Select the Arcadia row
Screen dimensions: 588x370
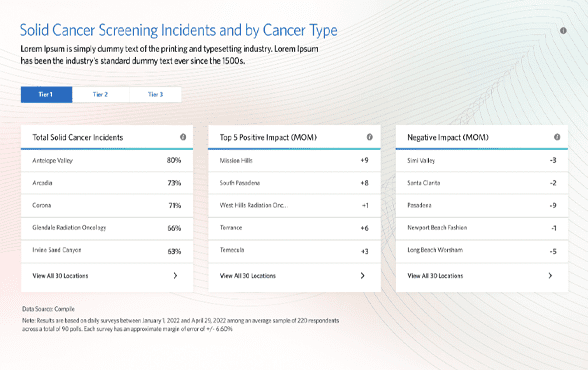[107, 183]
